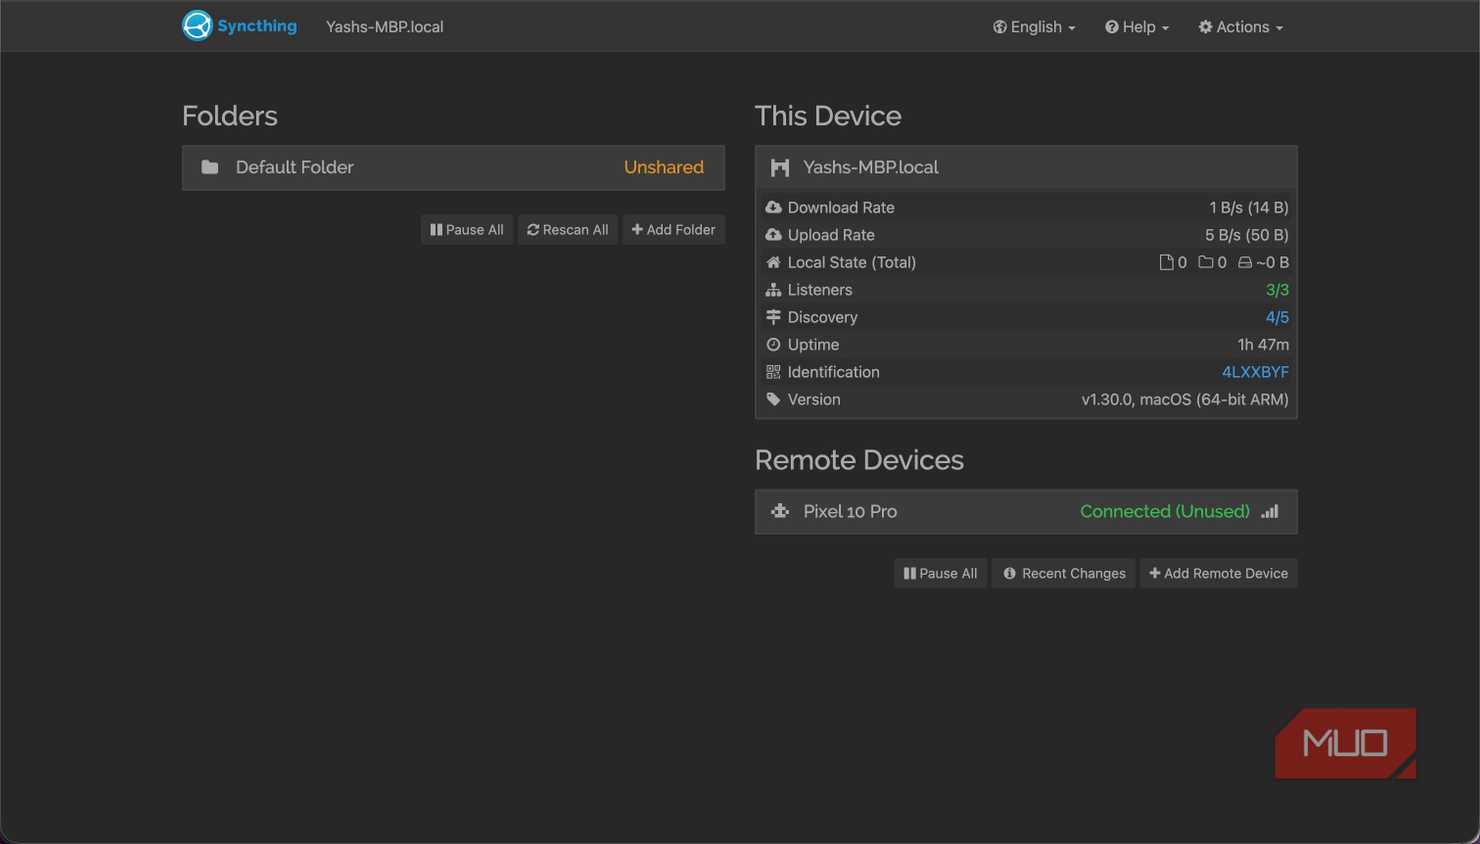Click the Pixel 10 Pro device icon

[x=780, y=511]
